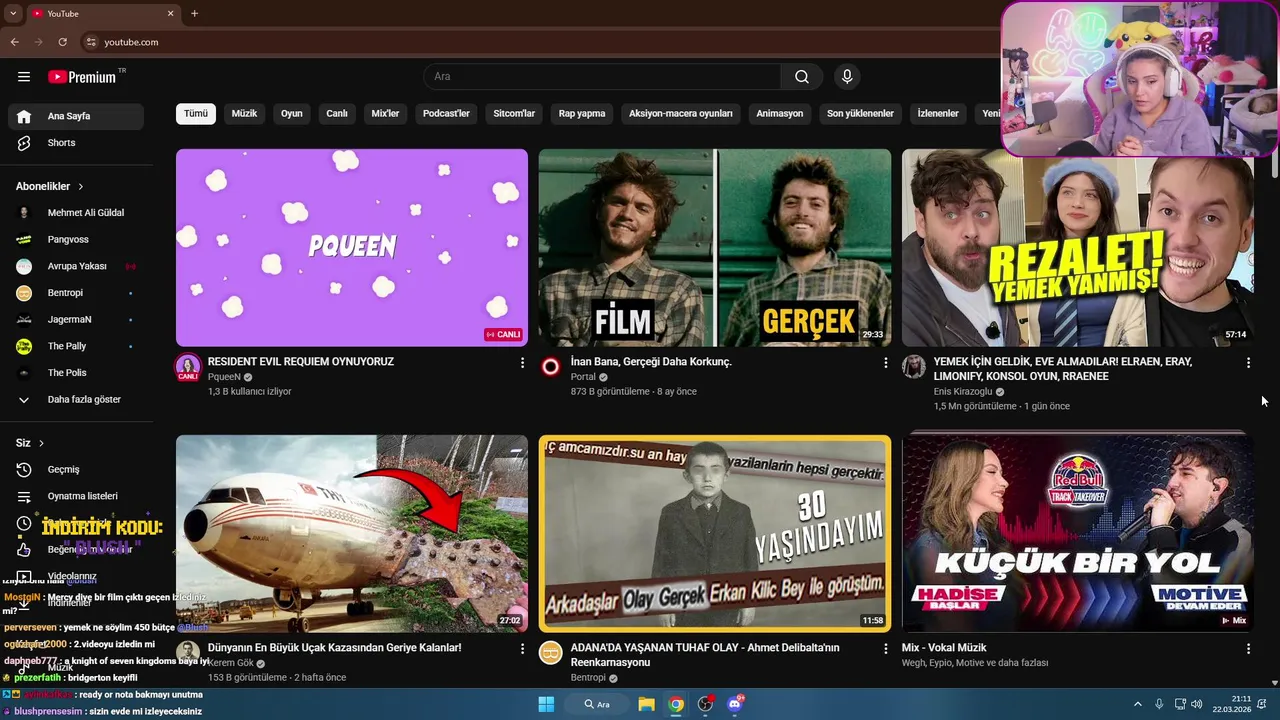Screen dimensions: 1280x720
Task: Open The Polis channel in sidebar
Action: point(76,373)
